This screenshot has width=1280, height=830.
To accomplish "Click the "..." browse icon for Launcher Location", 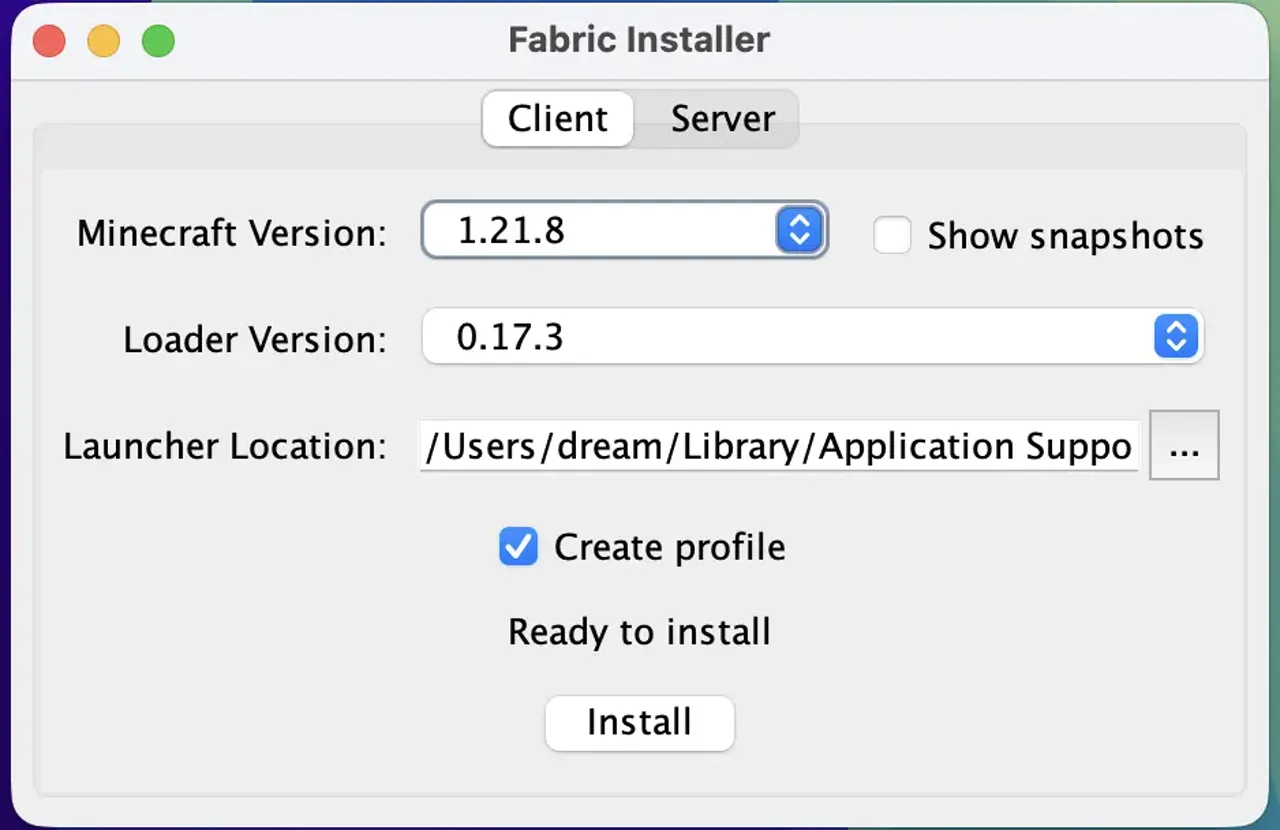I will coord(1184,447).
